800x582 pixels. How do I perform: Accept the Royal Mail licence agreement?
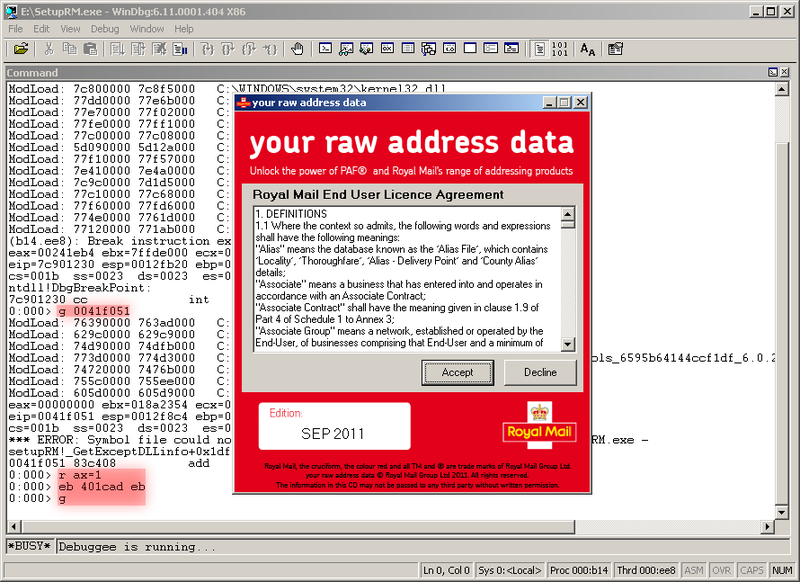458,372
